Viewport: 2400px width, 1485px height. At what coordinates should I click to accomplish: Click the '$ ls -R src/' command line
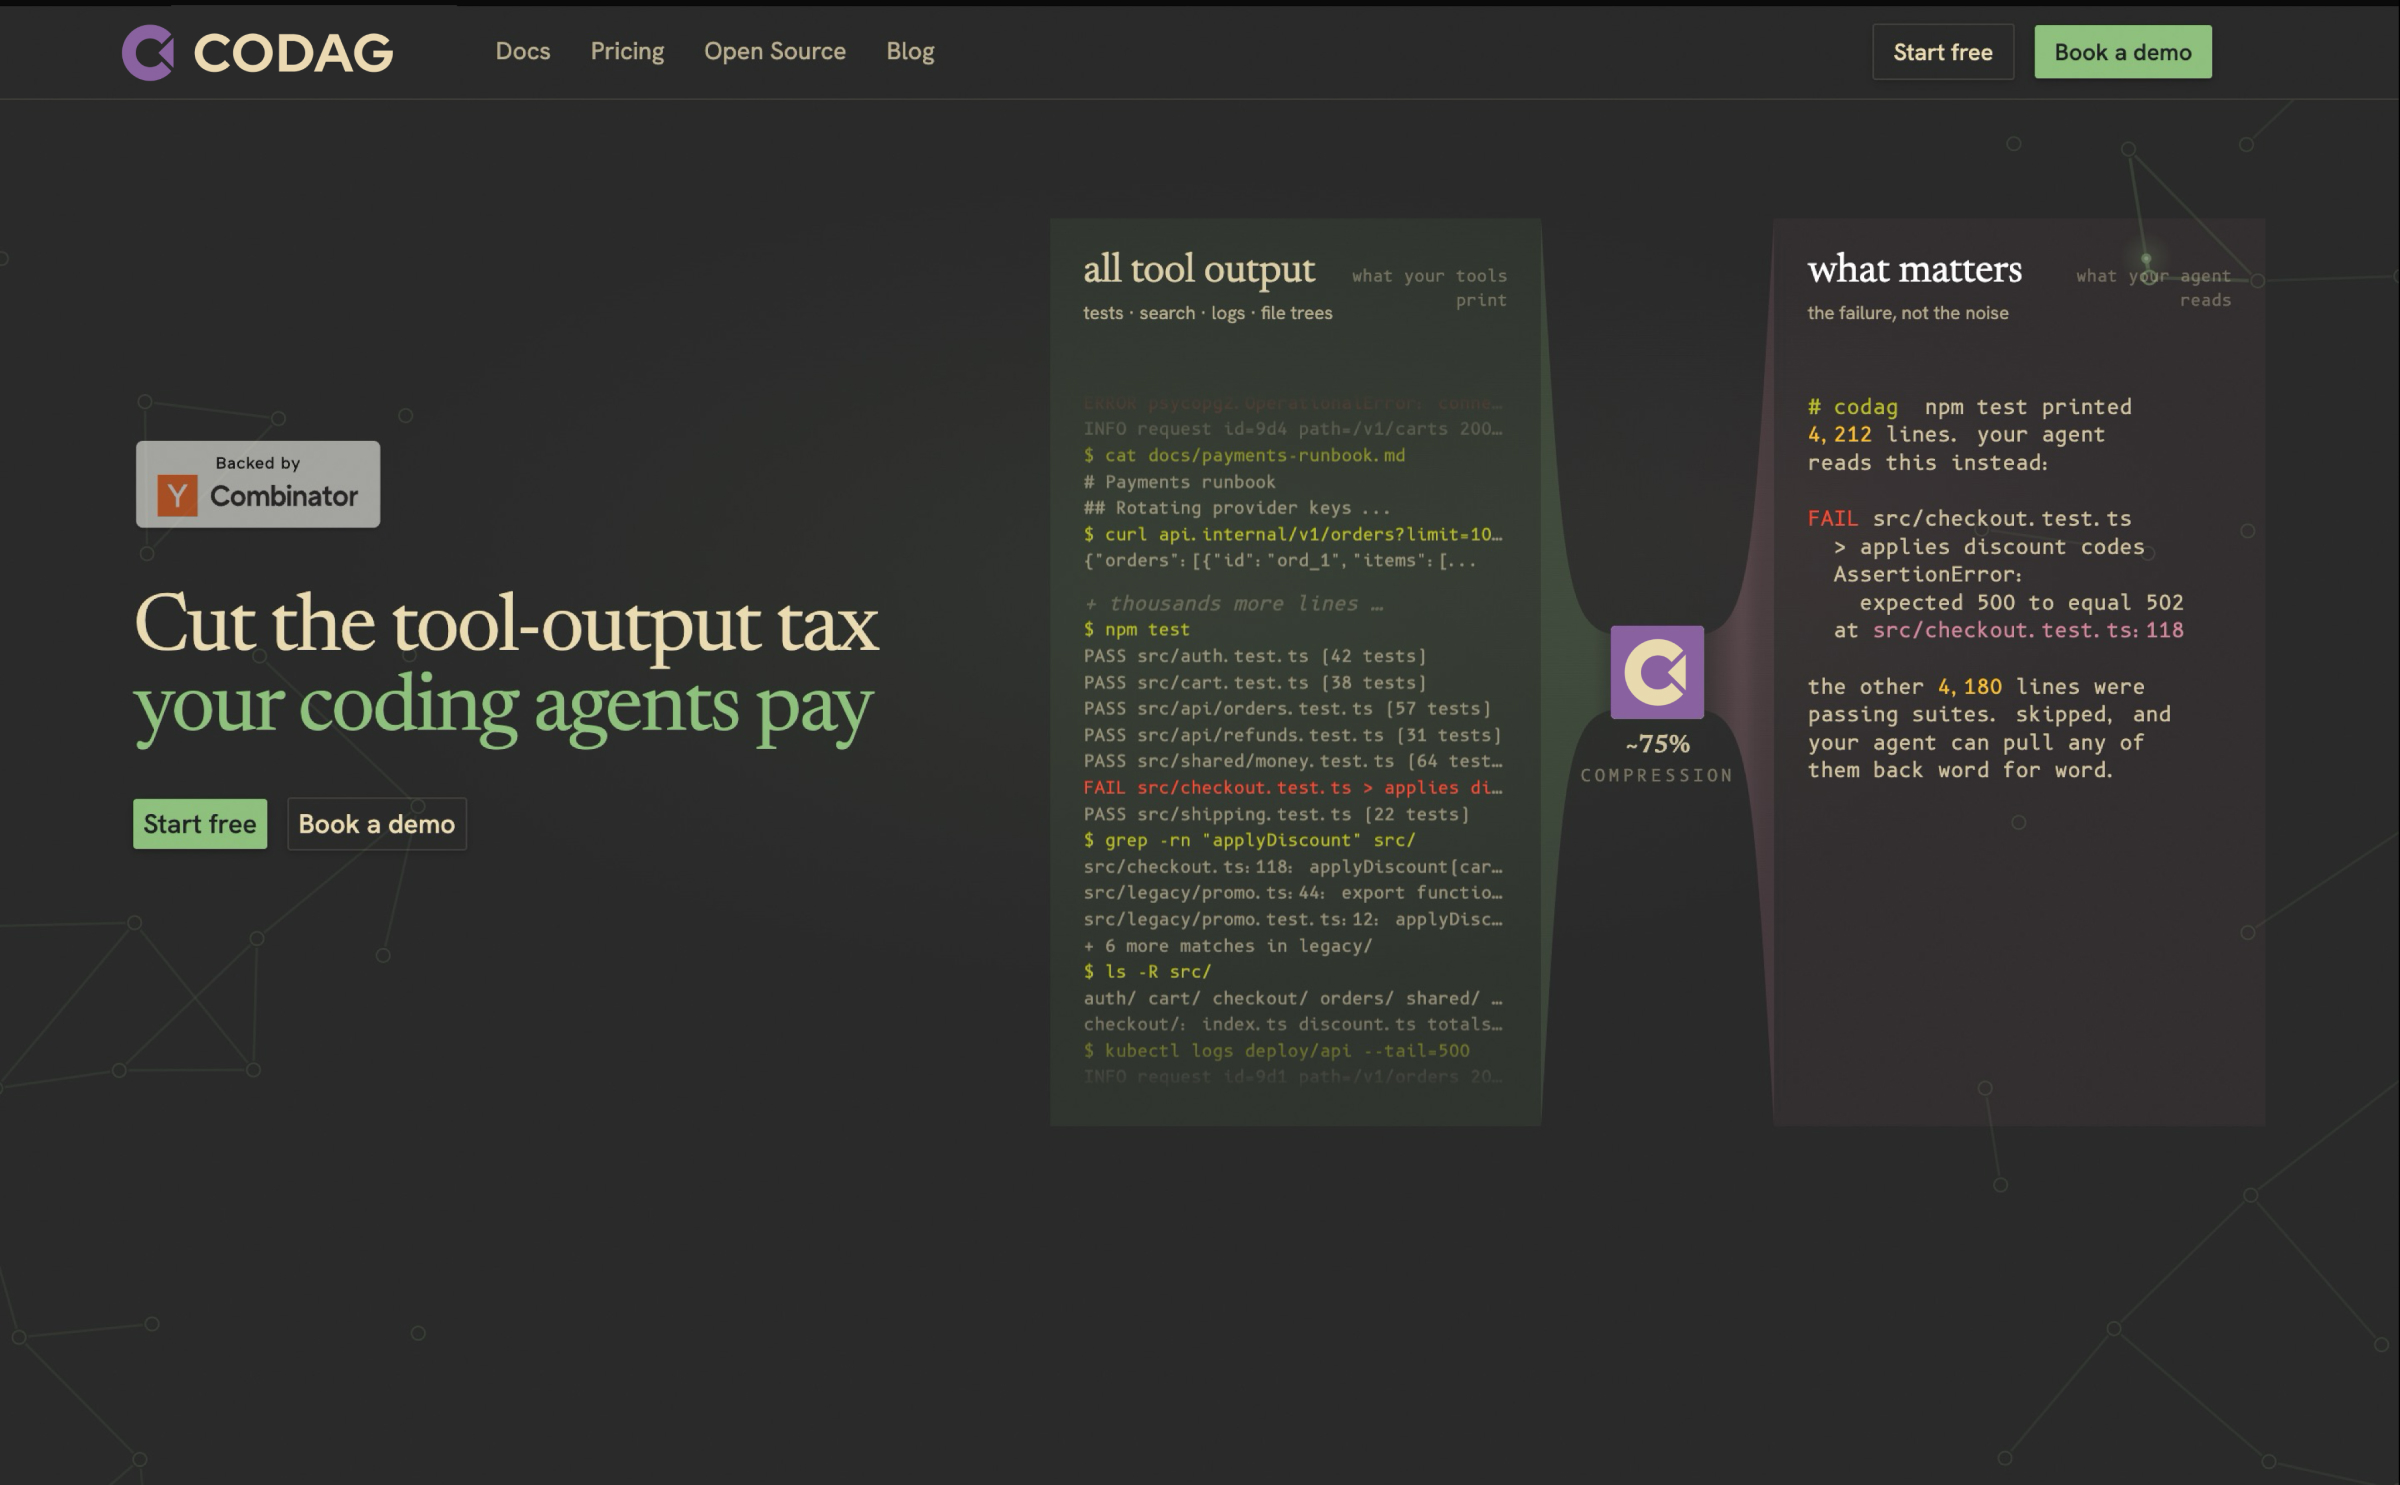tap(1147, 972)
